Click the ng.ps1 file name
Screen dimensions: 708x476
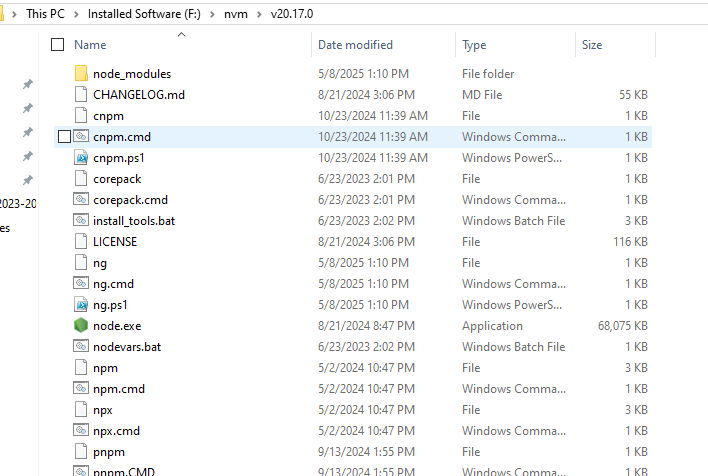pyautogui.click(x=110, y=305)
